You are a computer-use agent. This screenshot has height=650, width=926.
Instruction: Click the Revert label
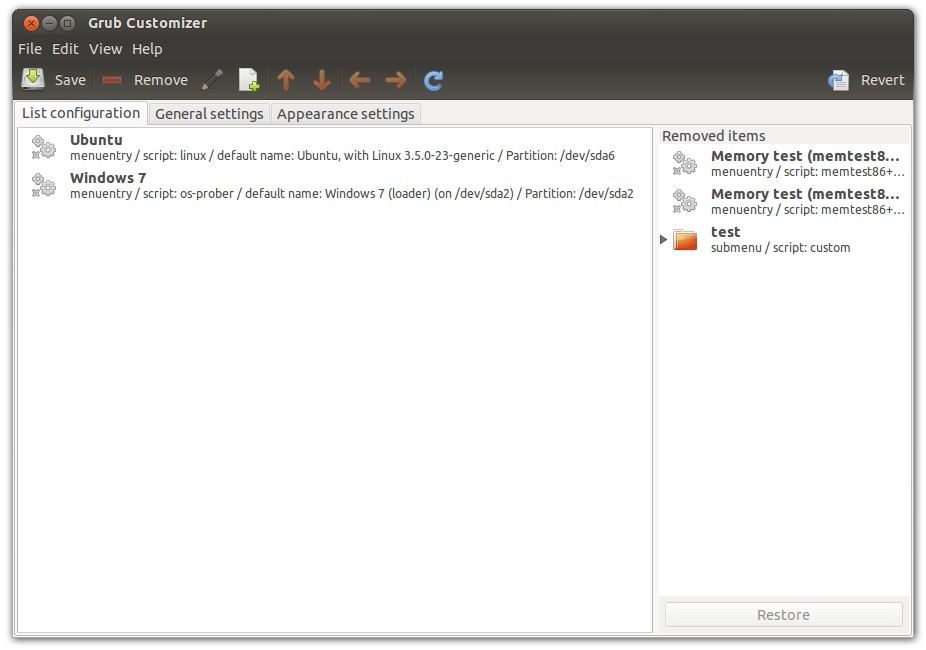[x=882, y=80]
